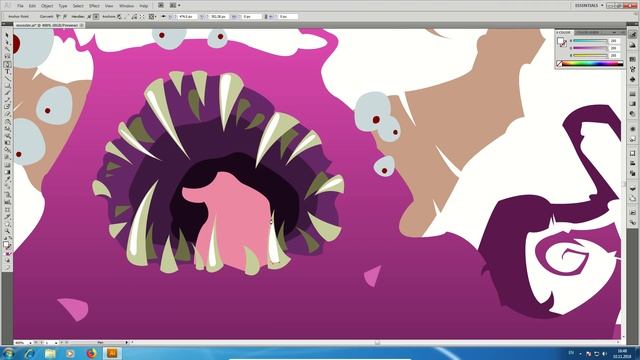Select the Type tool
This screenshot has width=640, height=360.
[x=7, y=71]
